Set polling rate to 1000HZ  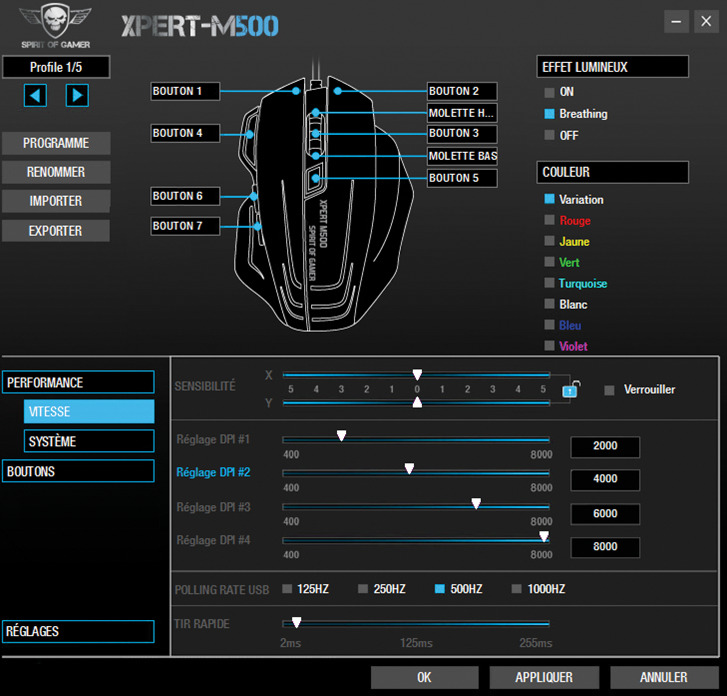coord(516,589)
